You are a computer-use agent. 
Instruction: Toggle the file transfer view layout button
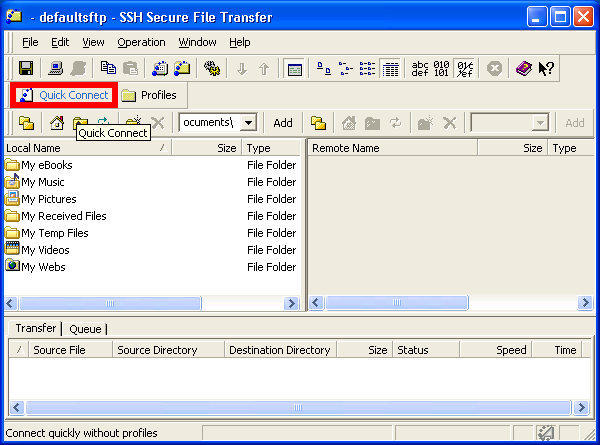point(295,69)
